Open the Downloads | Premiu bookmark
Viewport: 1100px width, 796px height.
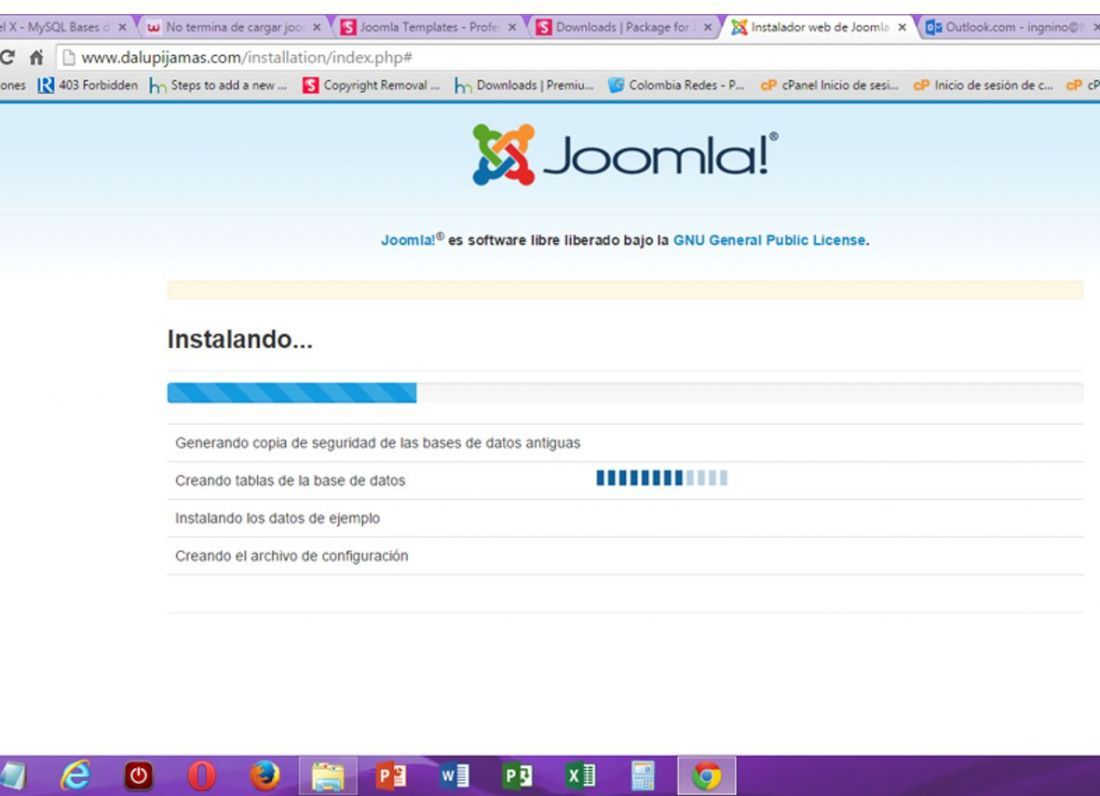pos(524,86)
